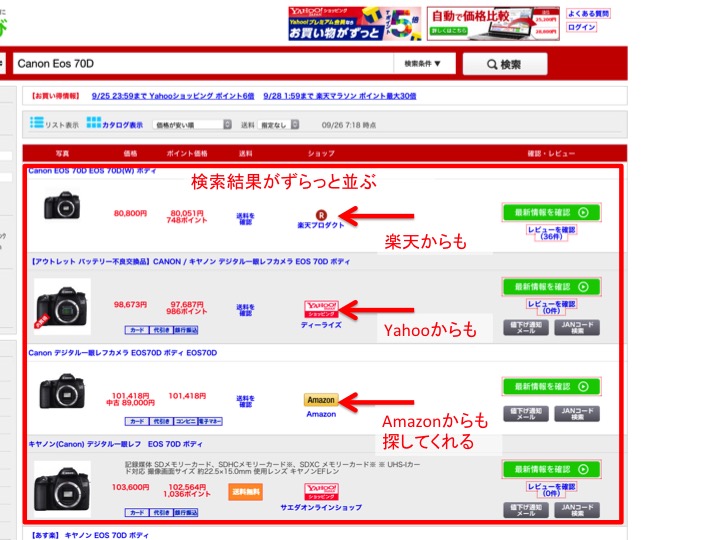Open the 検索条件 dropdown

424,64
